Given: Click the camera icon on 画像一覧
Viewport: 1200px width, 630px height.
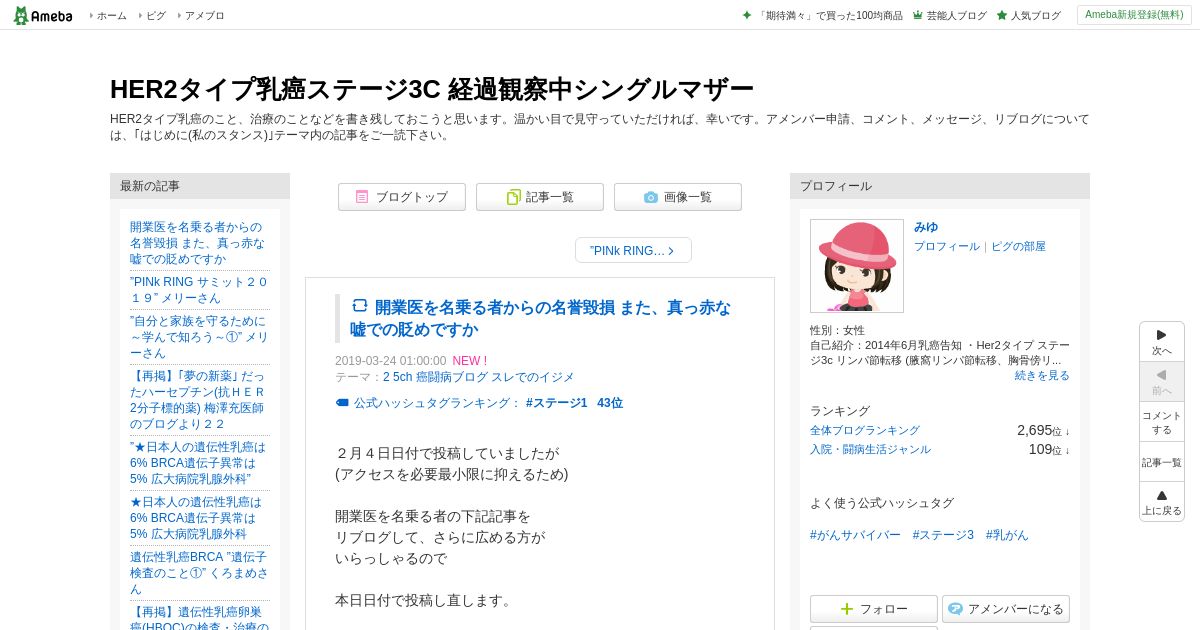Looking at the screenshot, I should click(x=651, y=197).
